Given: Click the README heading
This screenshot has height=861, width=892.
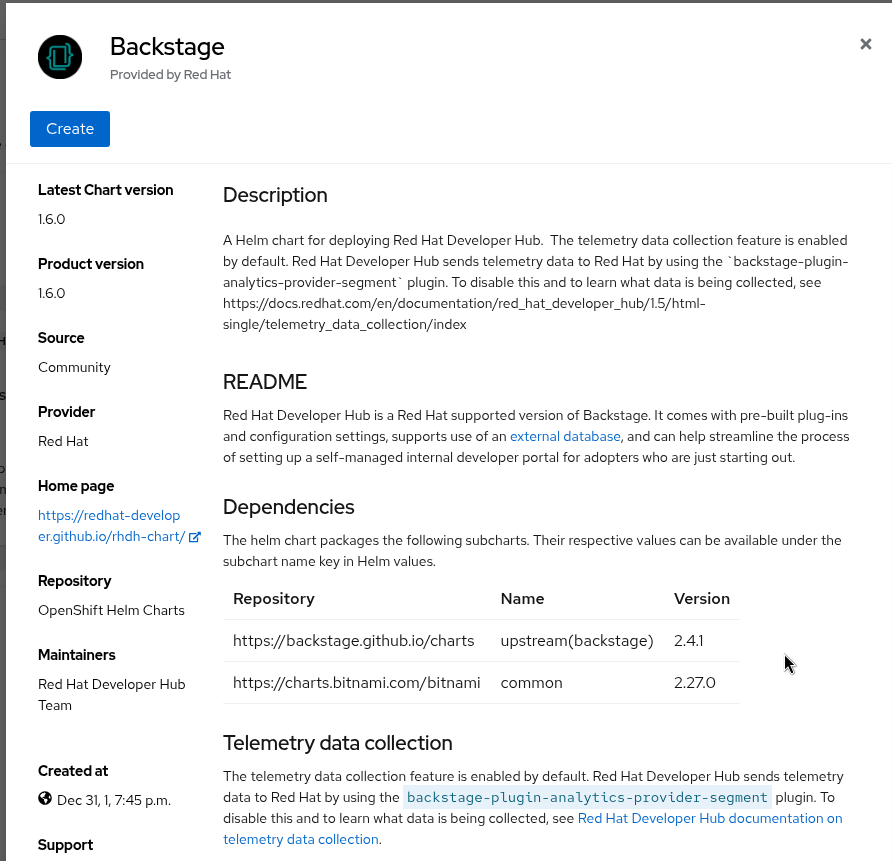Looking at the screenshot, I should (x=265, y=382).
